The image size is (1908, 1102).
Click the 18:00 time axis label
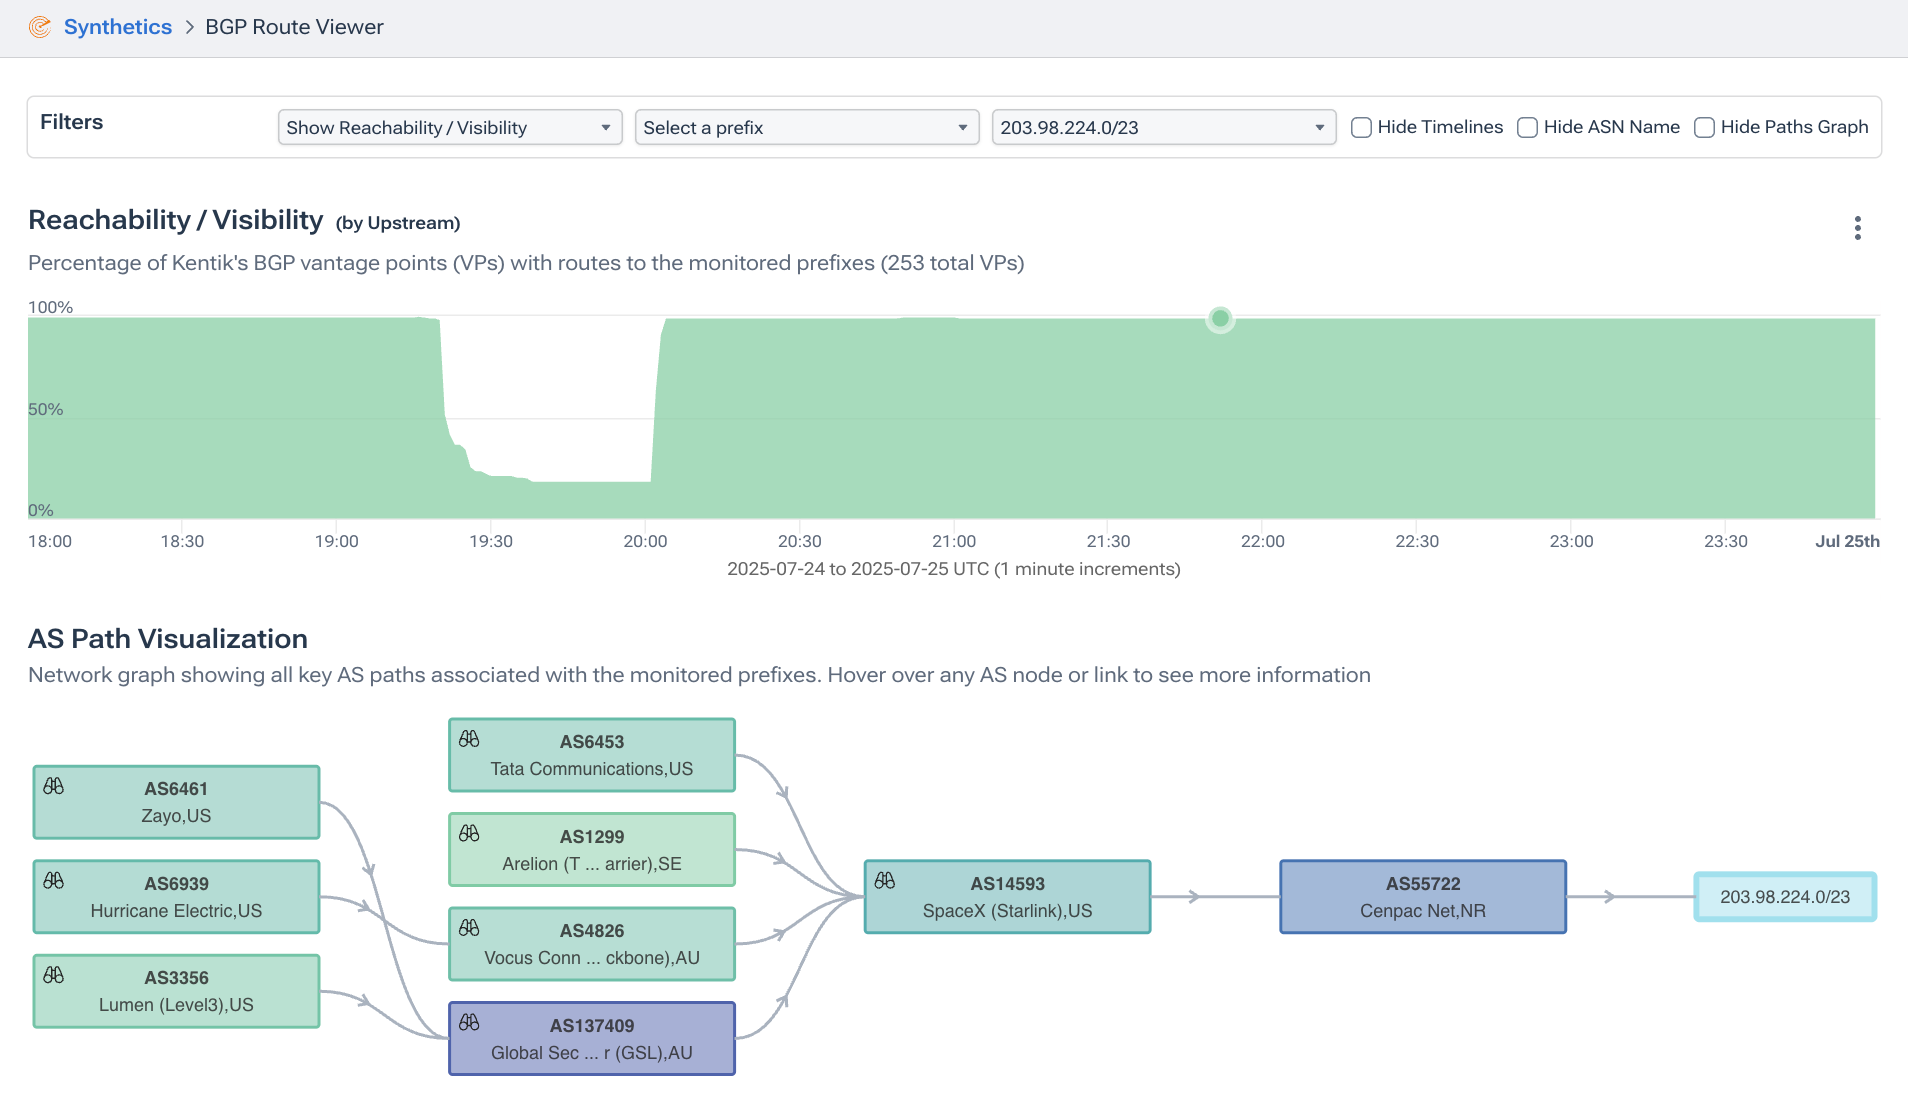tap(50, 541)
